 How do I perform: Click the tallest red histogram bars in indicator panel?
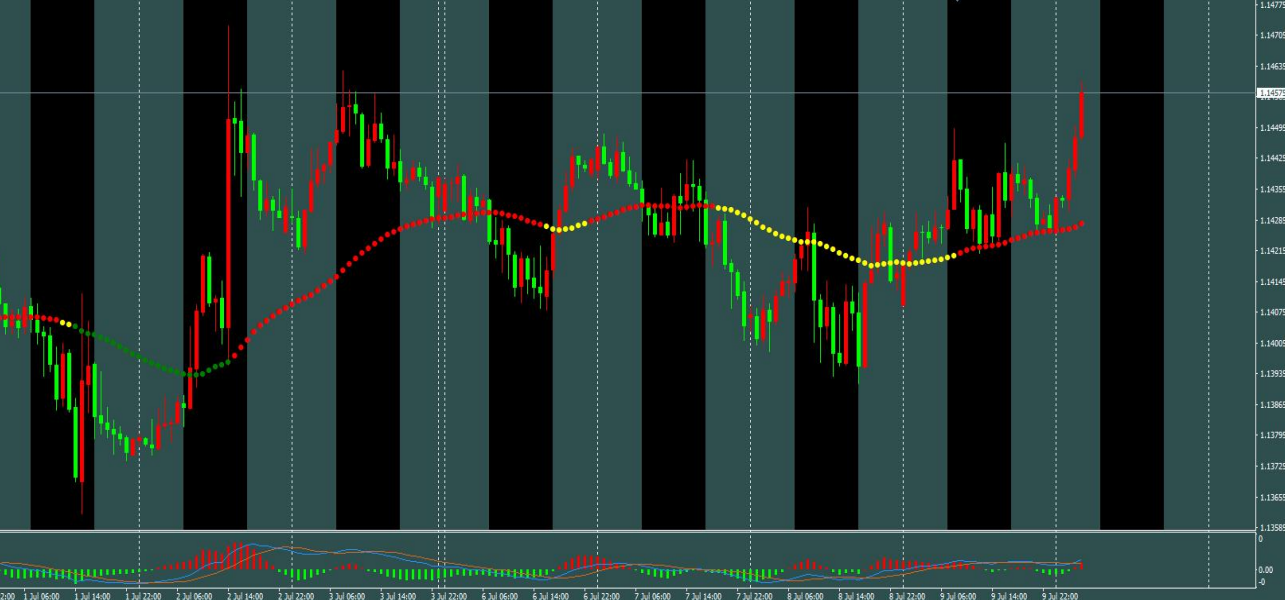tap(238, 557)
